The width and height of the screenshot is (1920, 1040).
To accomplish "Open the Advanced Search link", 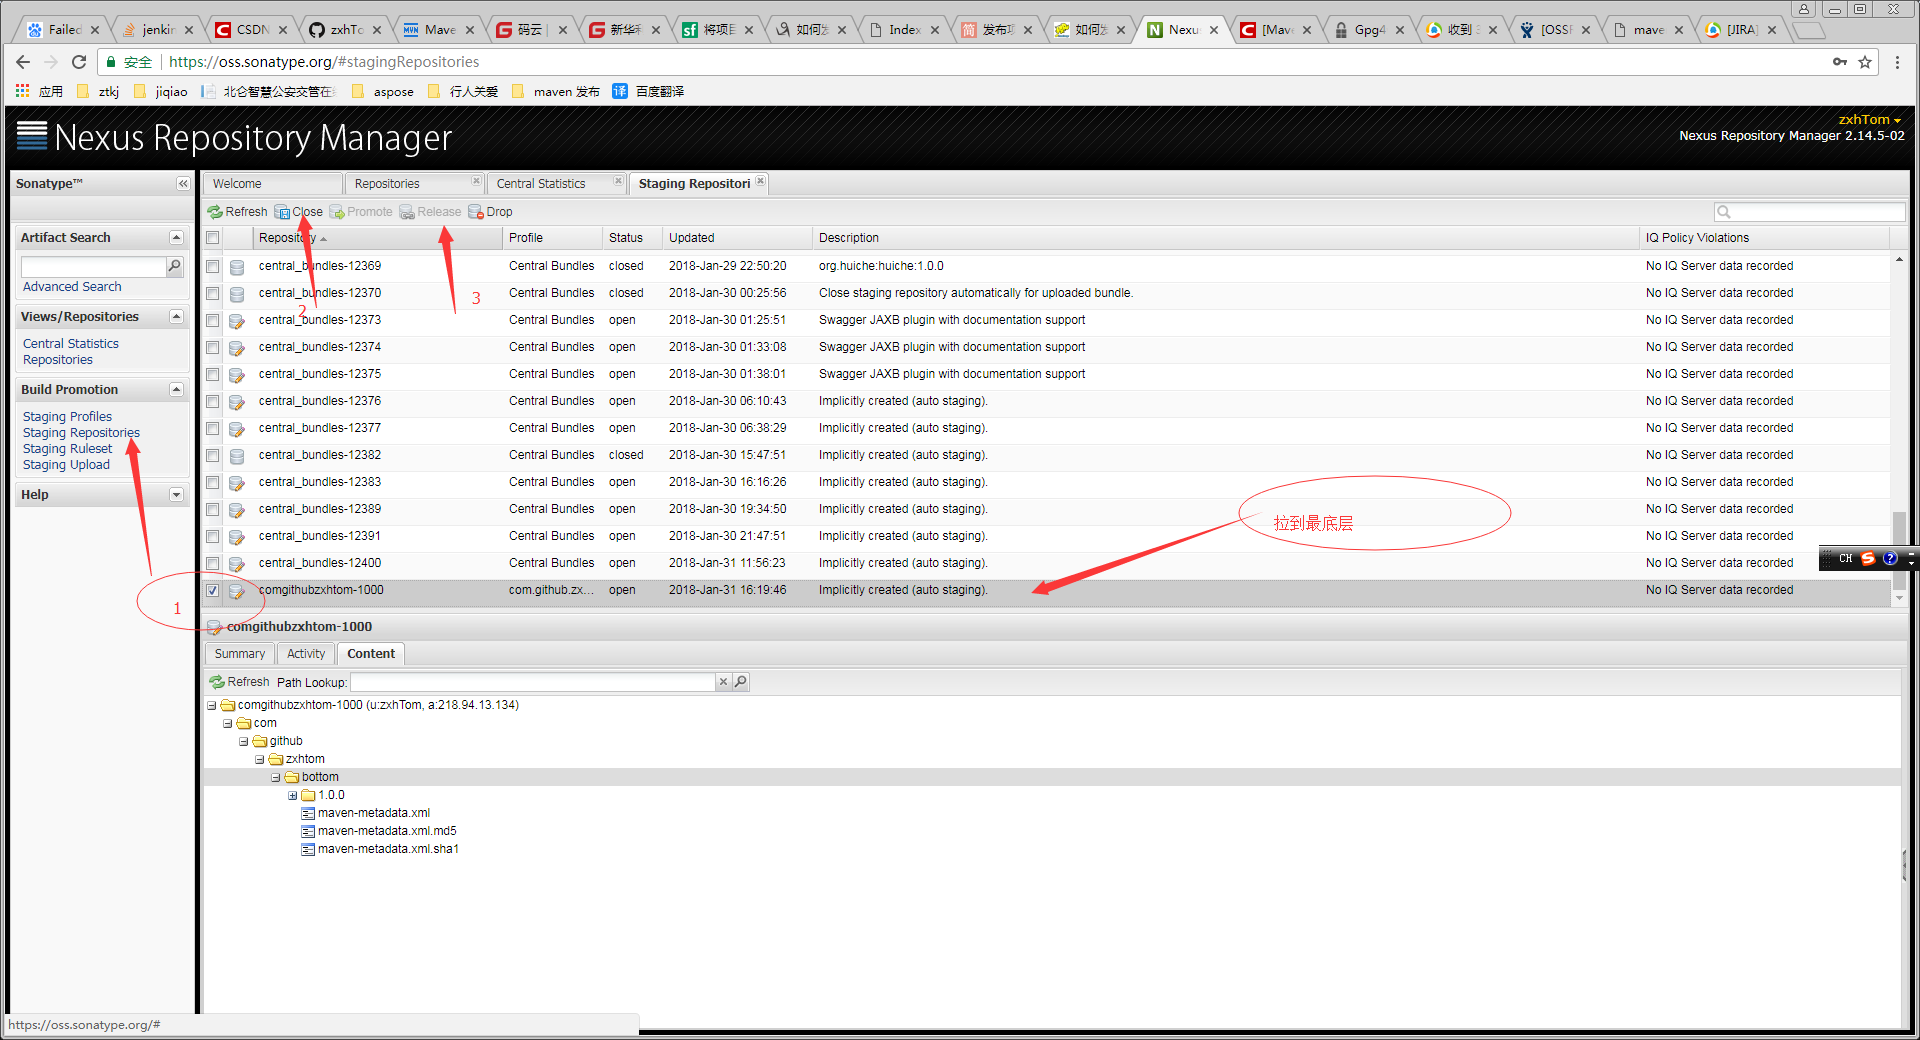I will pyautogui.click(x=72, y=287).
